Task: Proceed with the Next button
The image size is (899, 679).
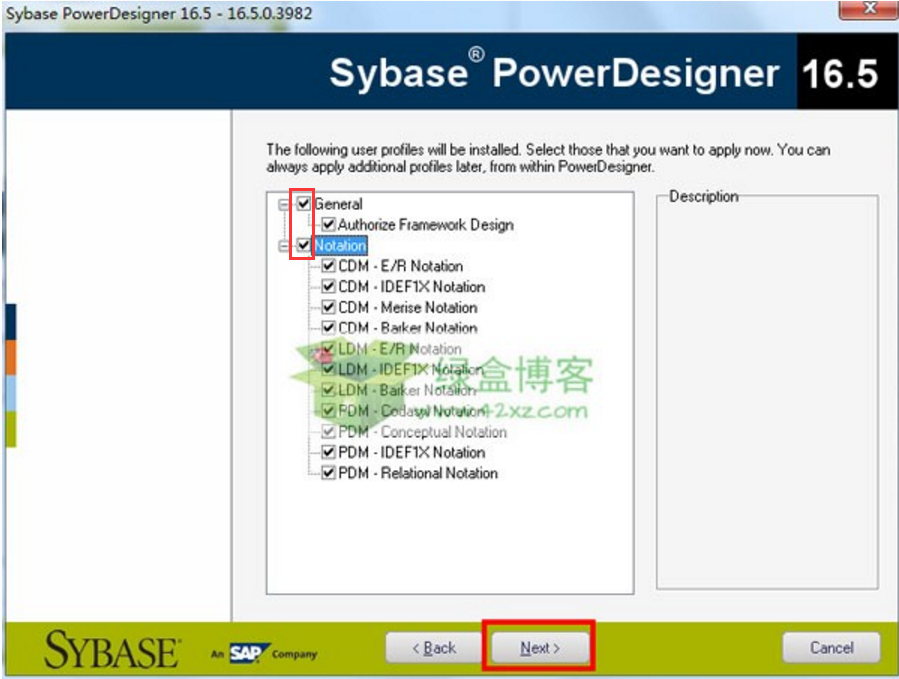Action: tap(540, 648)
